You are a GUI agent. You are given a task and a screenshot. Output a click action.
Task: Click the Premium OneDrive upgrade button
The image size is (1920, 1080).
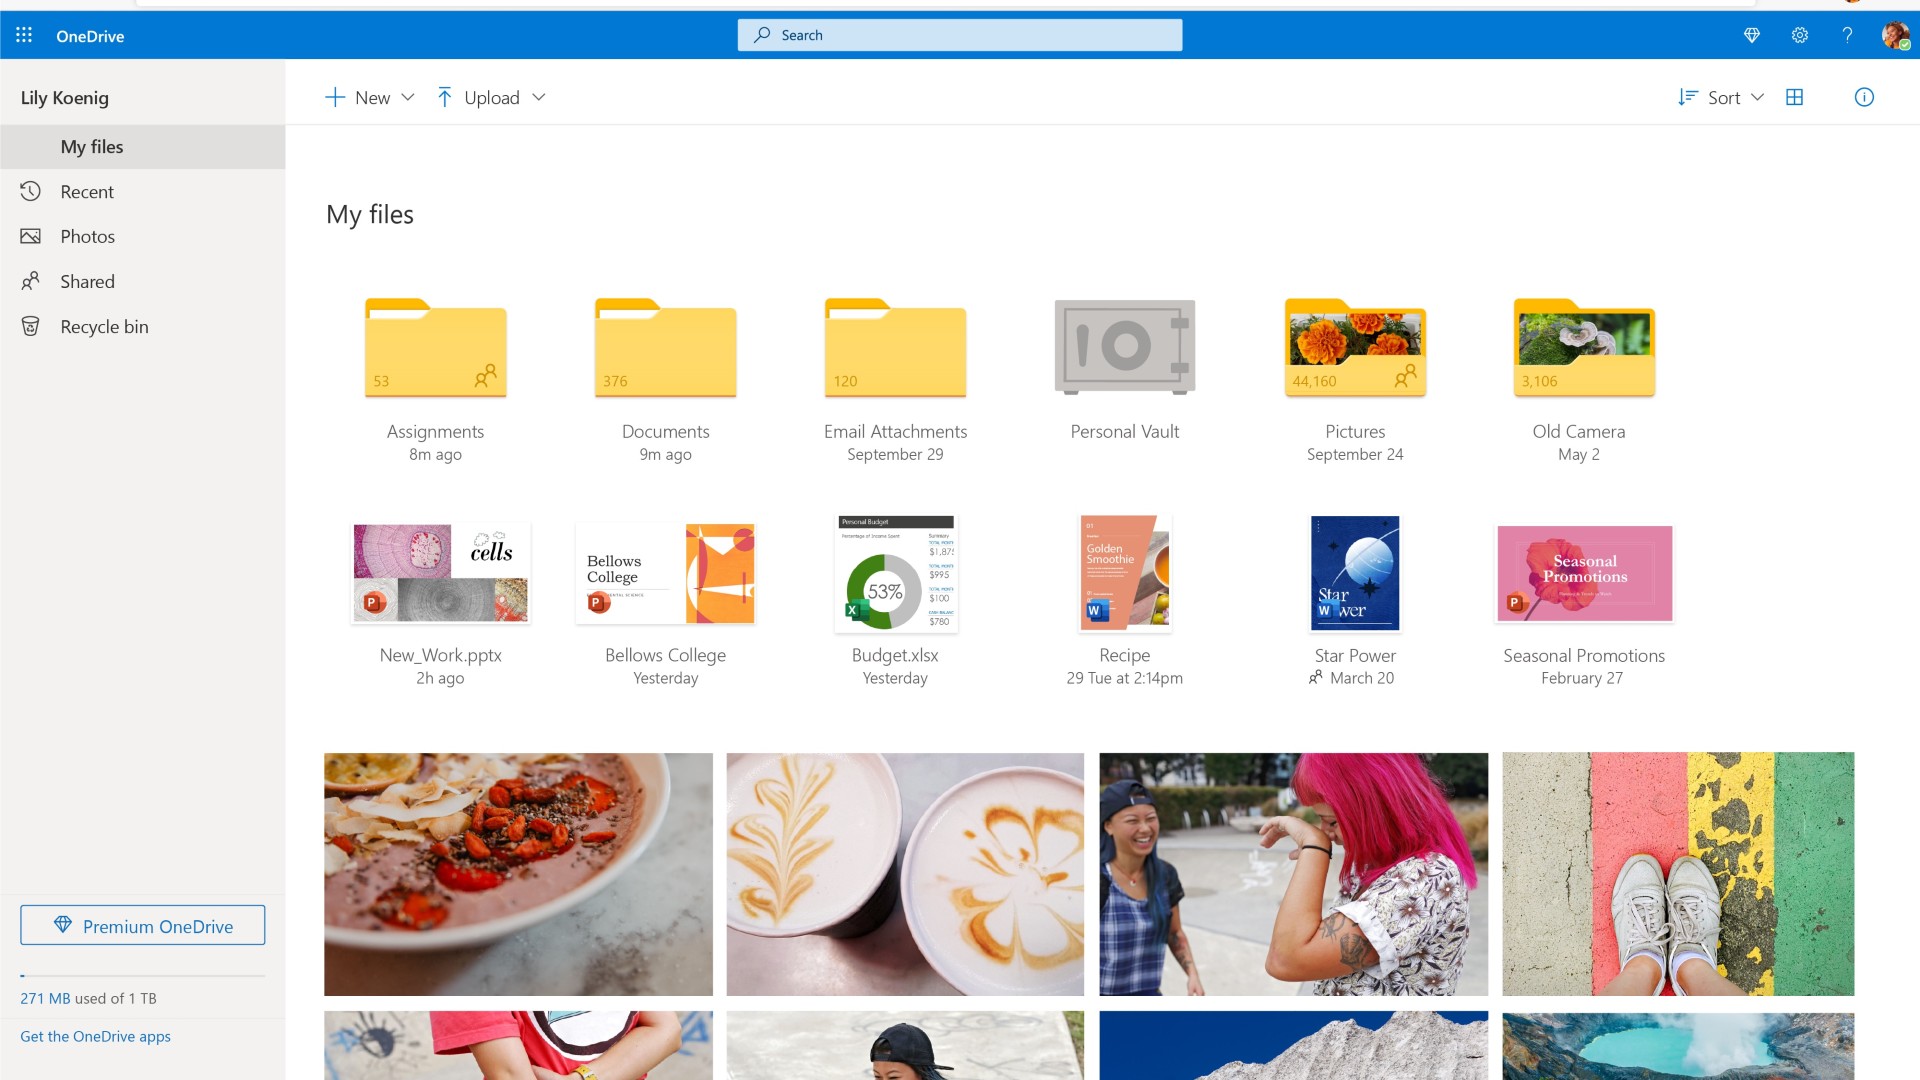pyautogui.click(x=142, y=925)
